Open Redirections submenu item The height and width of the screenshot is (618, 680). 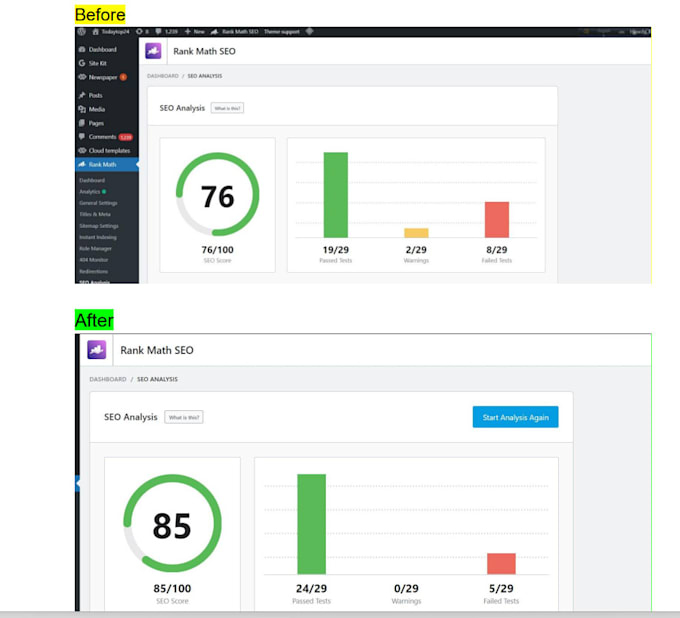94,271
